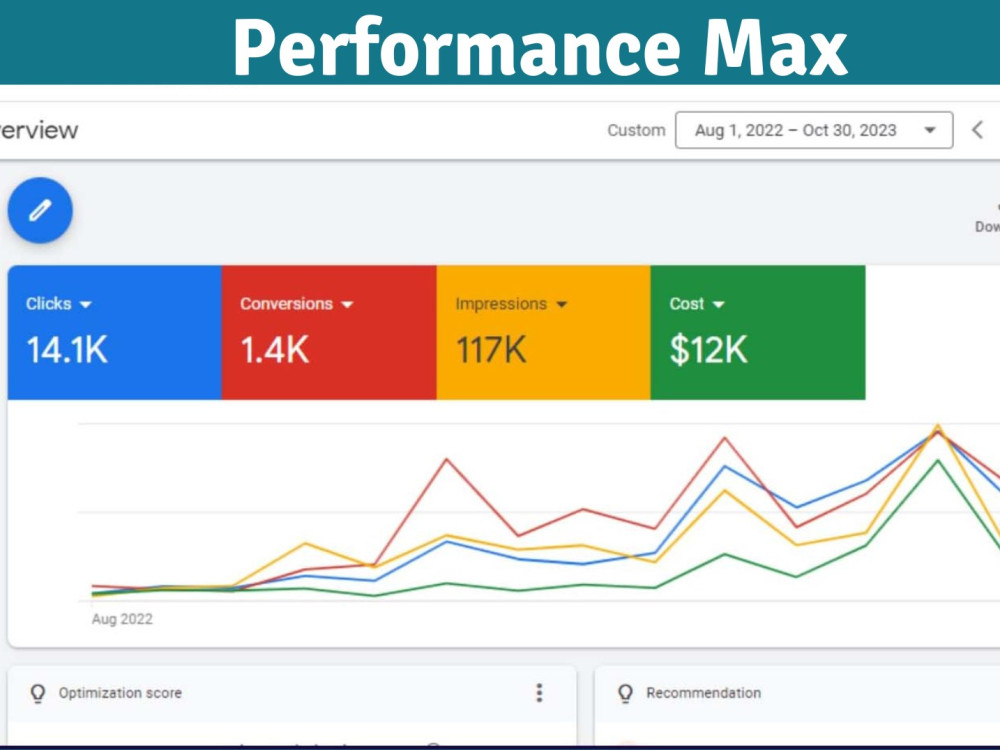The height and width of the screenshot is (750, 1000).
Task: Select the $12K cost value
Action: coord(708,350)
